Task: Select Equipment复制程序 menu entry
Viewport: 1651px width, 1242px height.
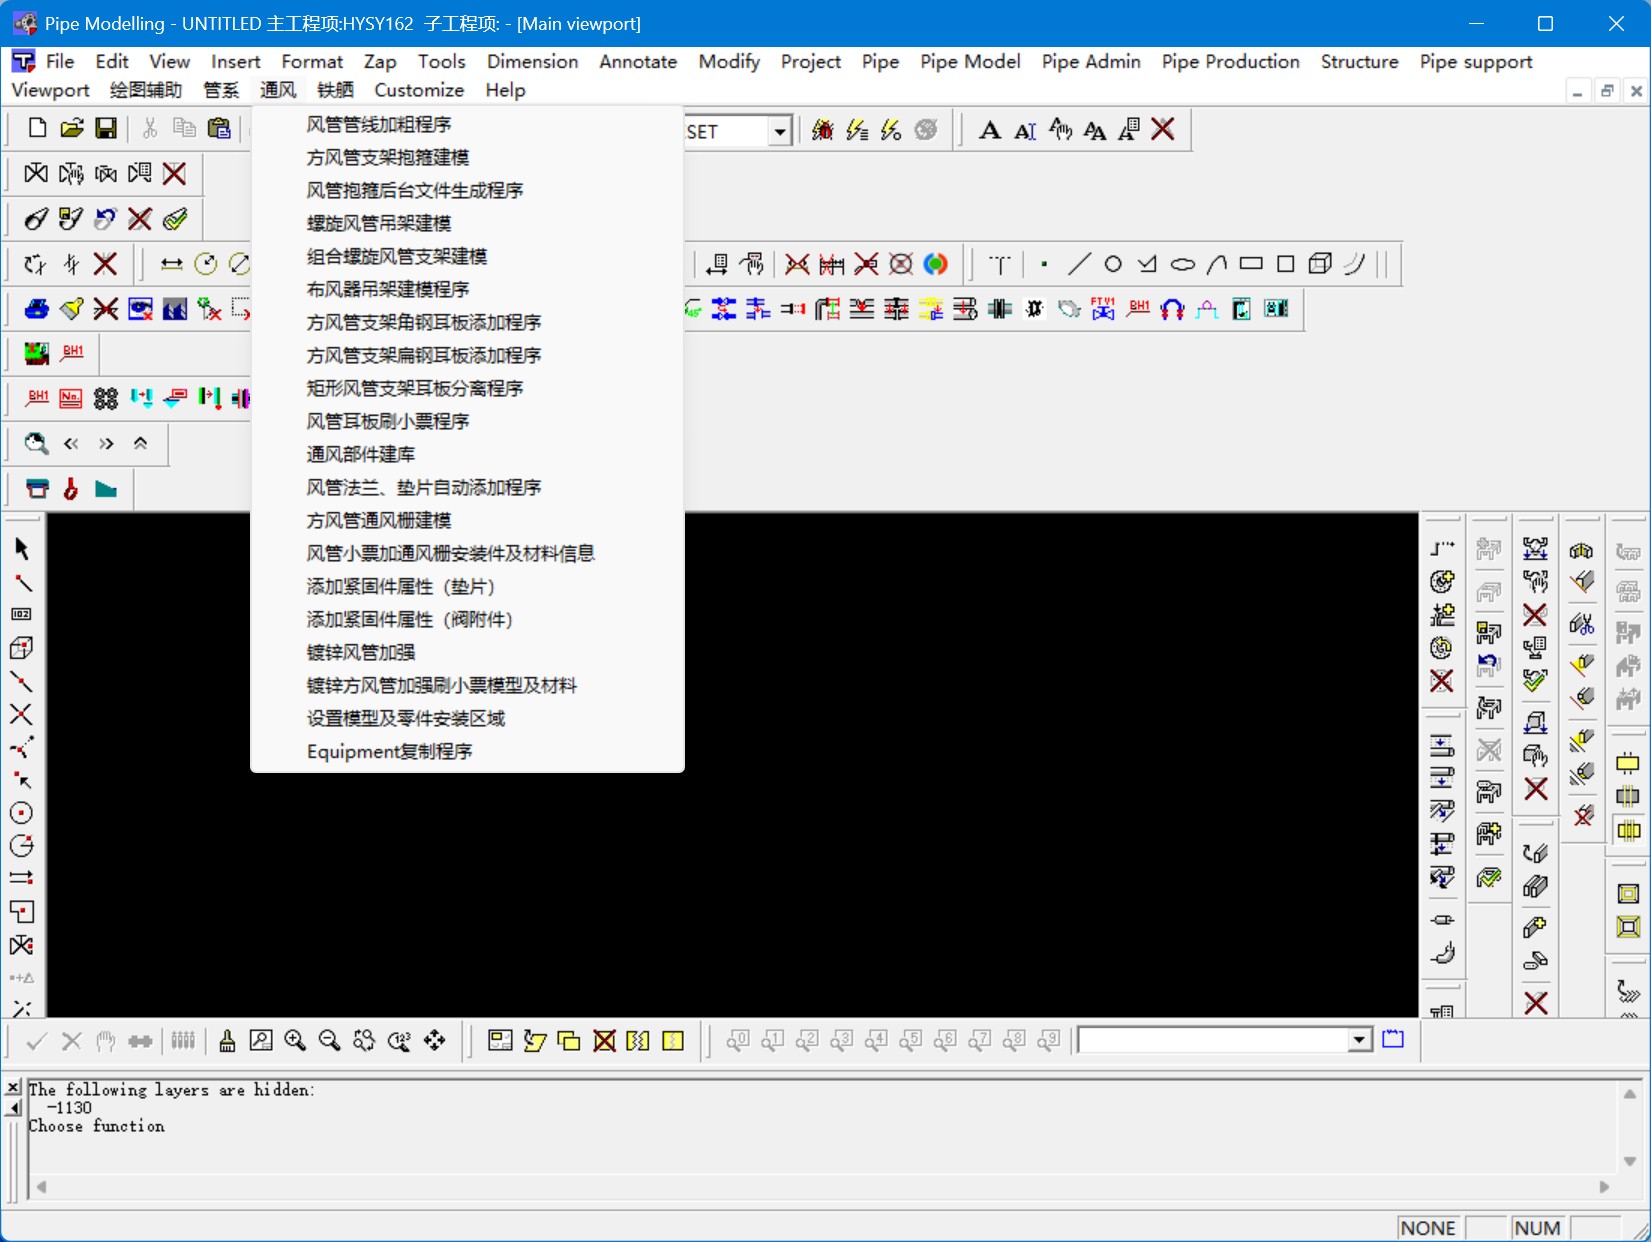Action: pyautogui.click(x=389, y=751)
